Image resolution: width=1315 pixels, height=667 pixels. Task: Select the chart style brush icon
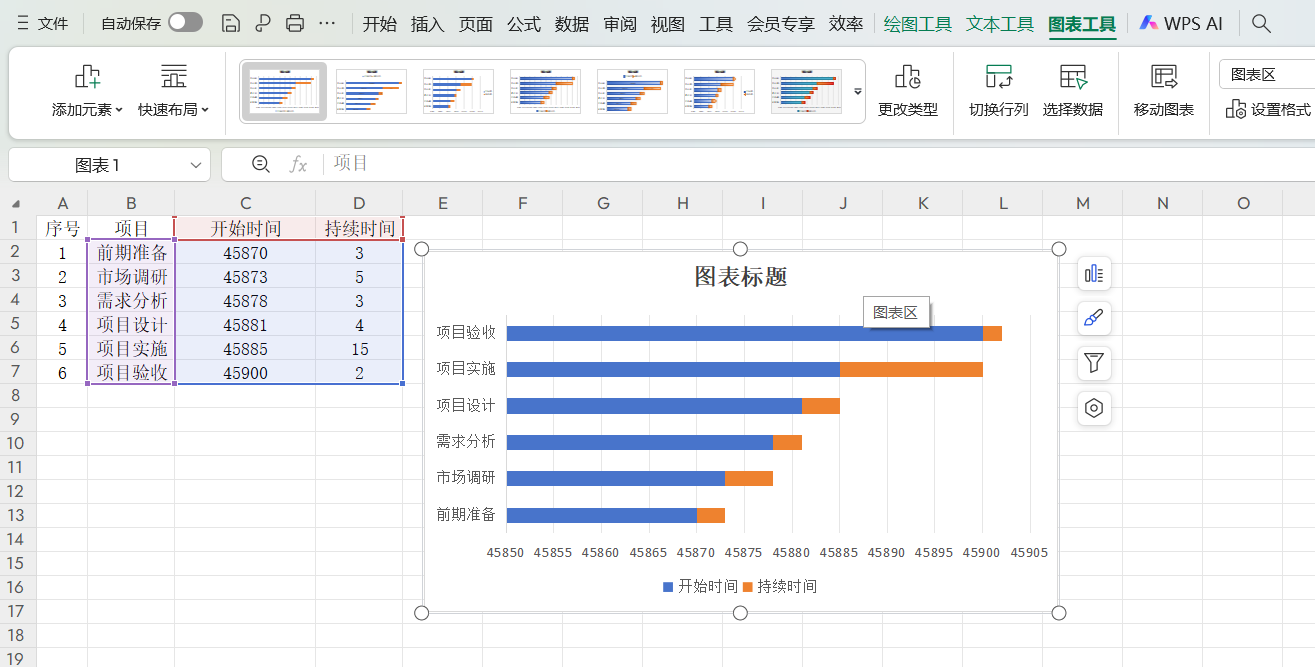(1094, 318)
